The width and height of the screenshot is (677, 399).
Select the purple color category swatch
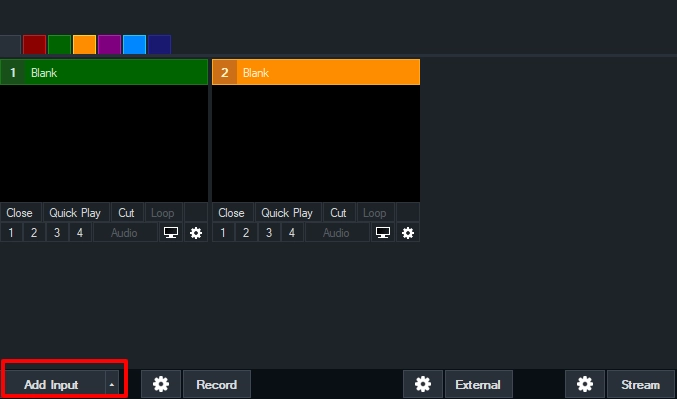[x=110, y=45]
